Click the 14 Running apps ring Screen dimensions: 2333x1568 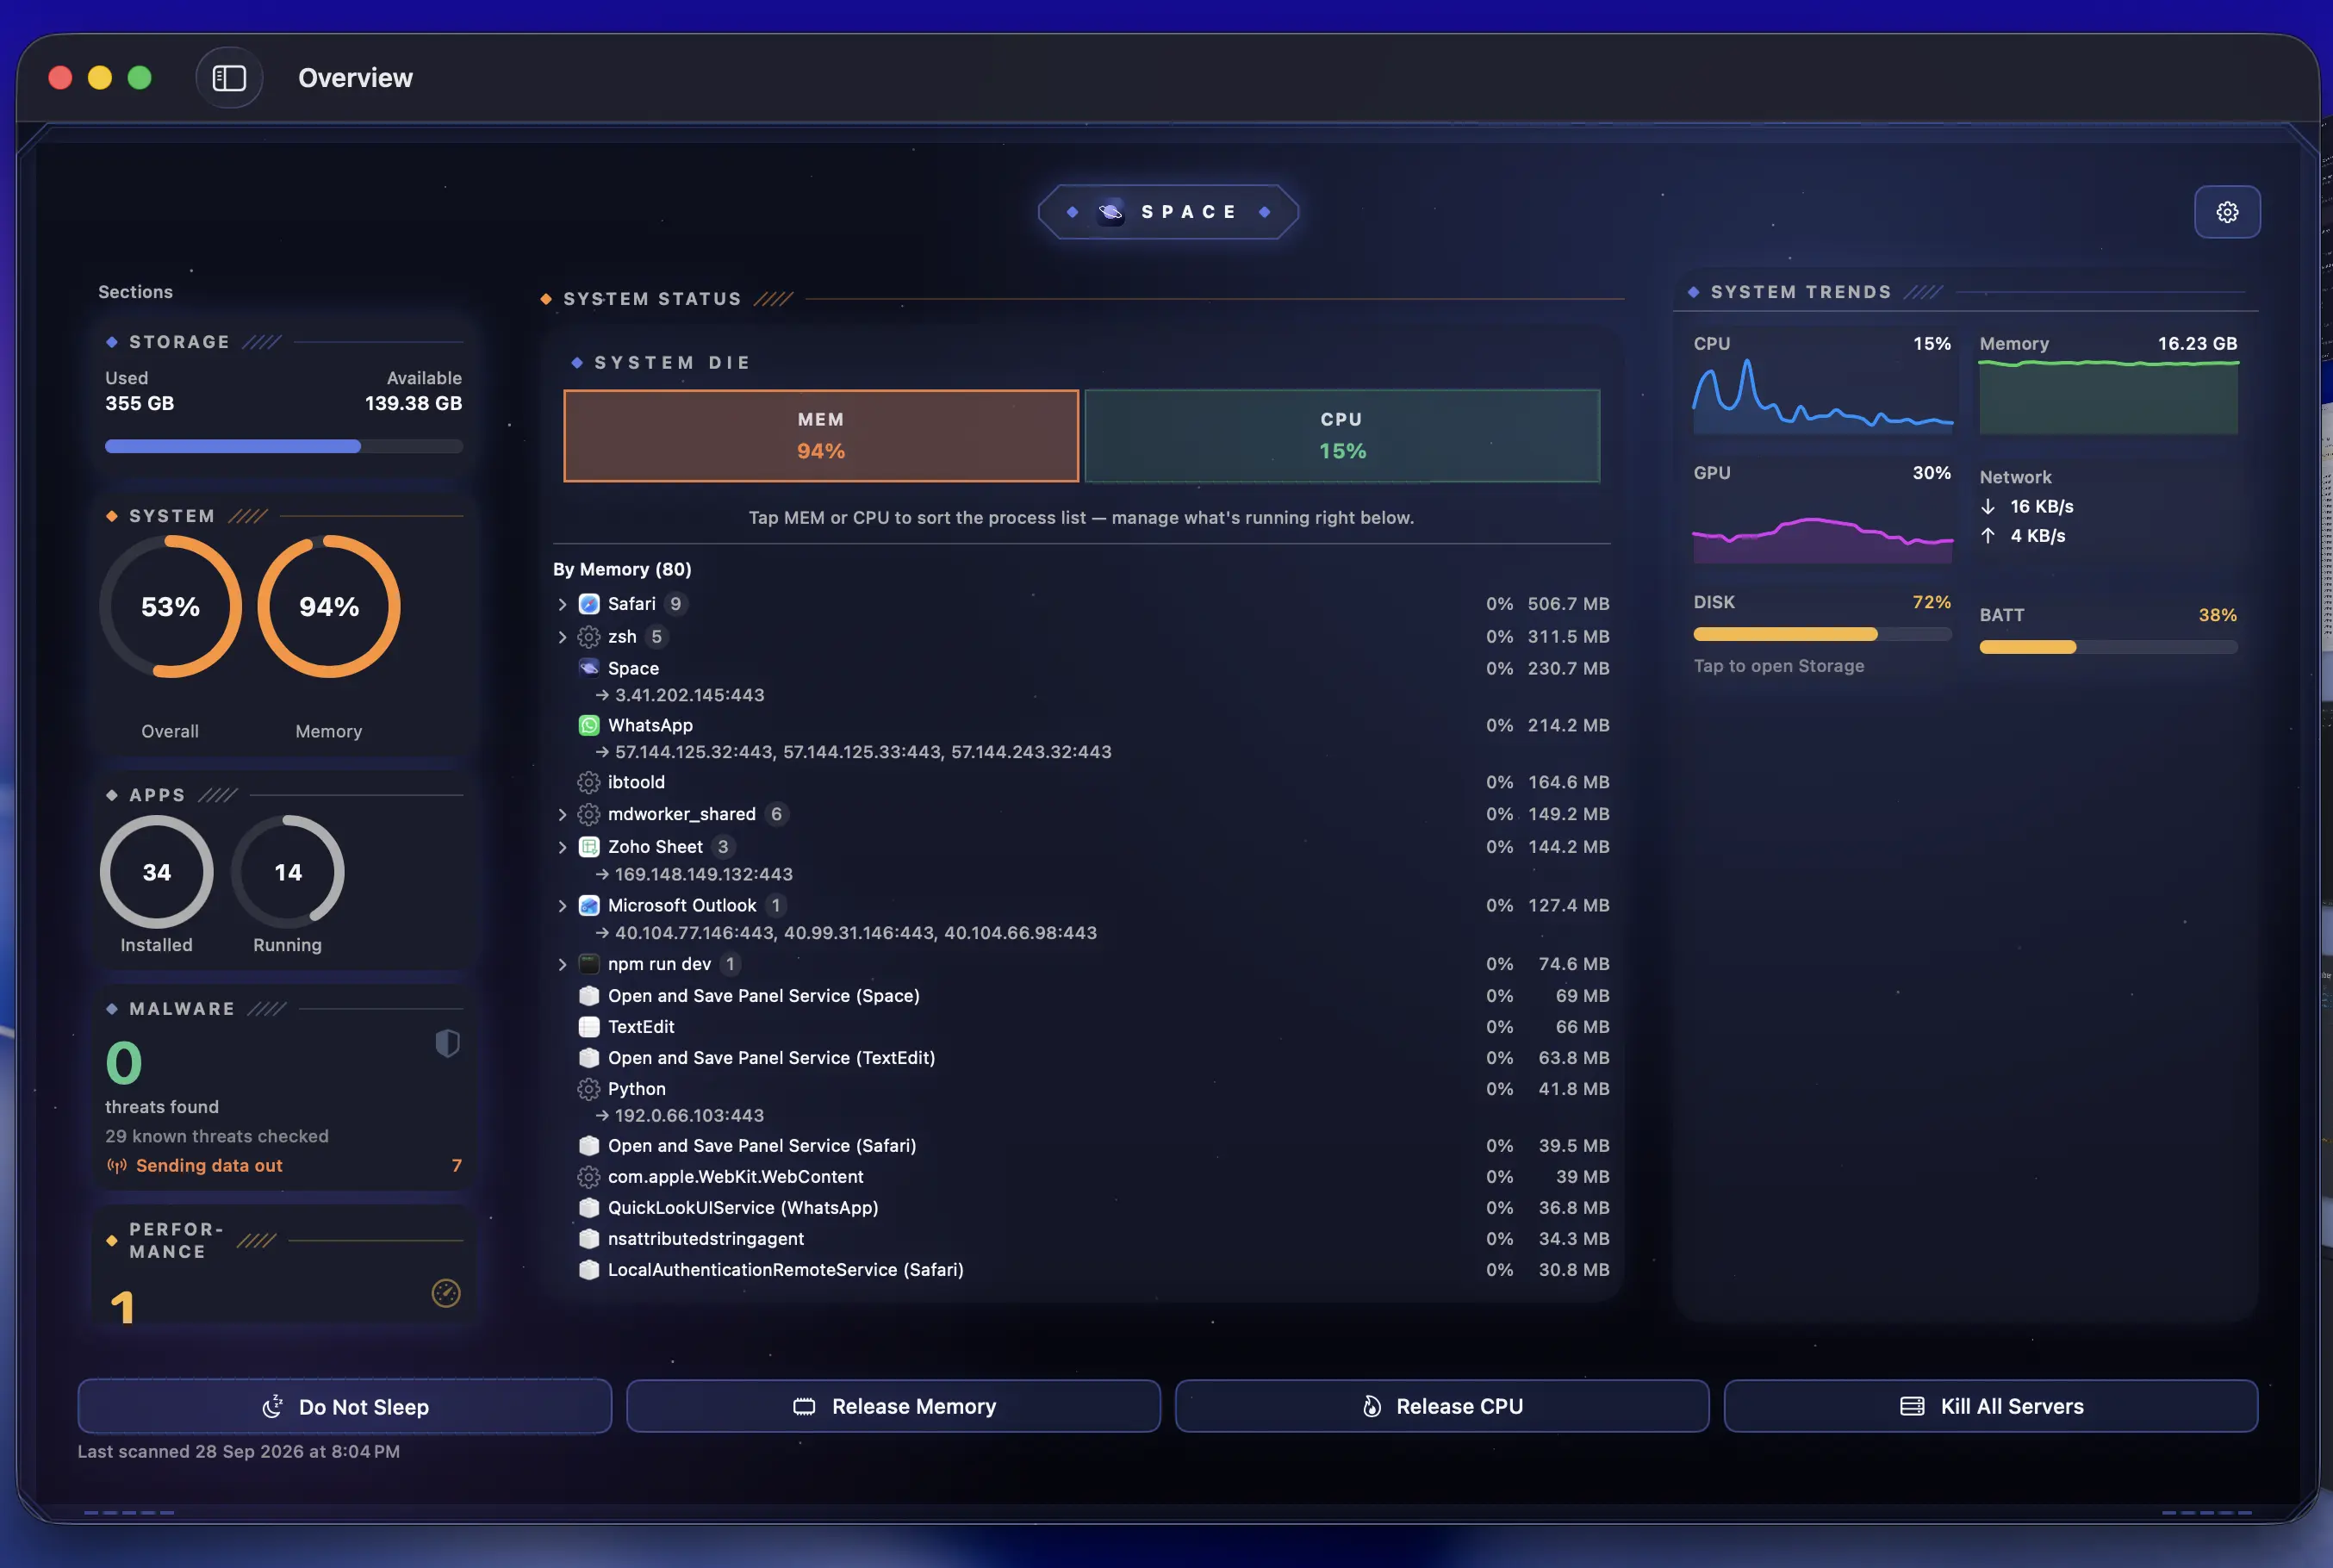click(288, 872)
